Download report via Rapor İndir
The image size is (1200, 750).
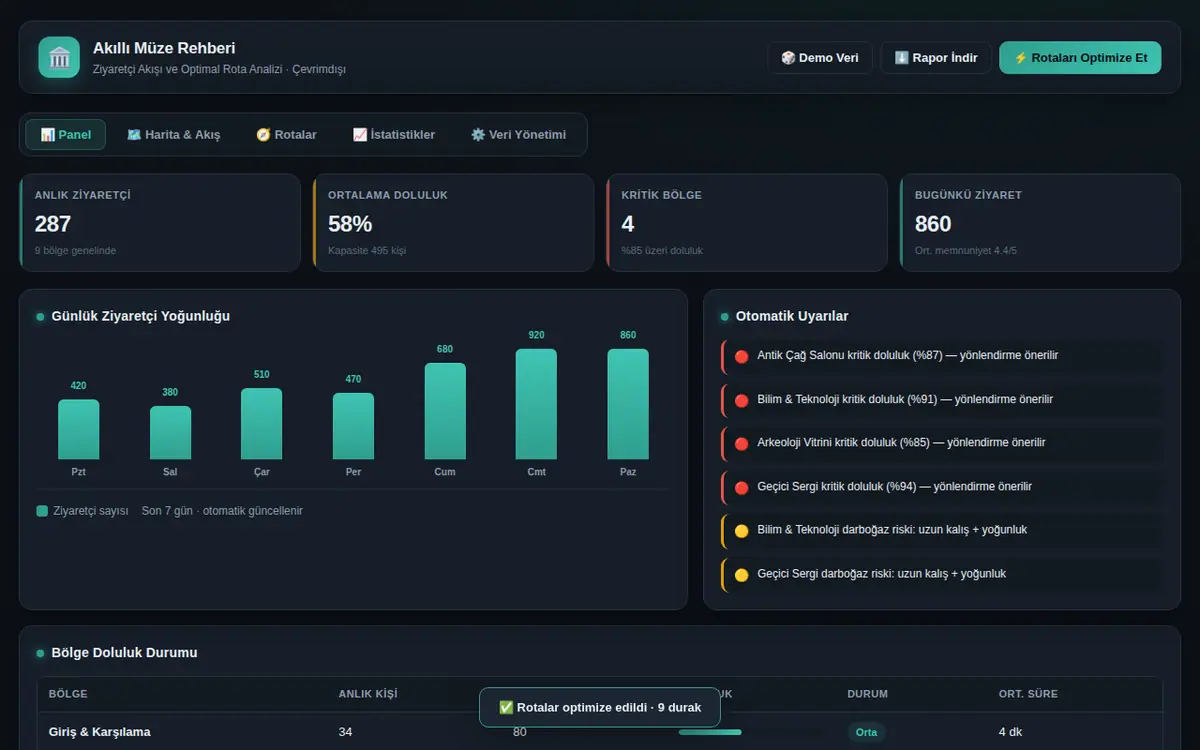coord(936,58)
